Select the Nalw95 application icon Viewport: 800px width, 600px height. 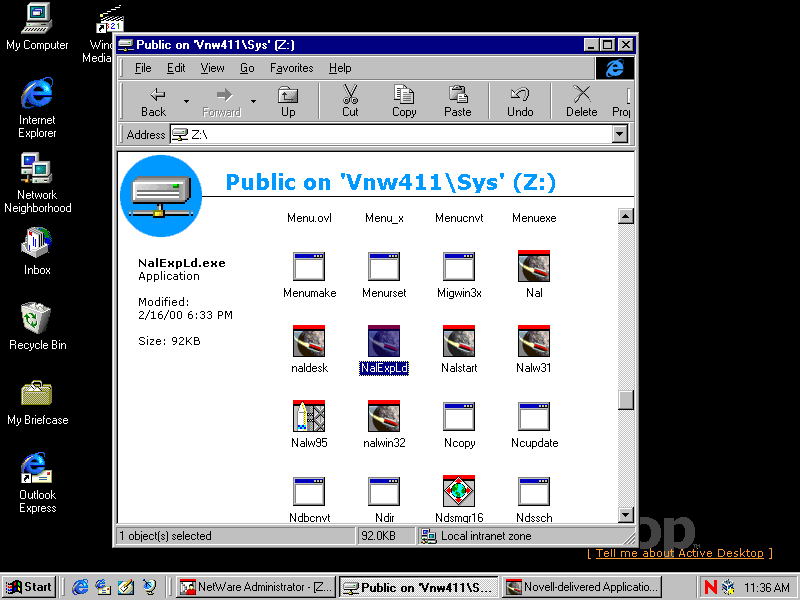pos(309,416)
